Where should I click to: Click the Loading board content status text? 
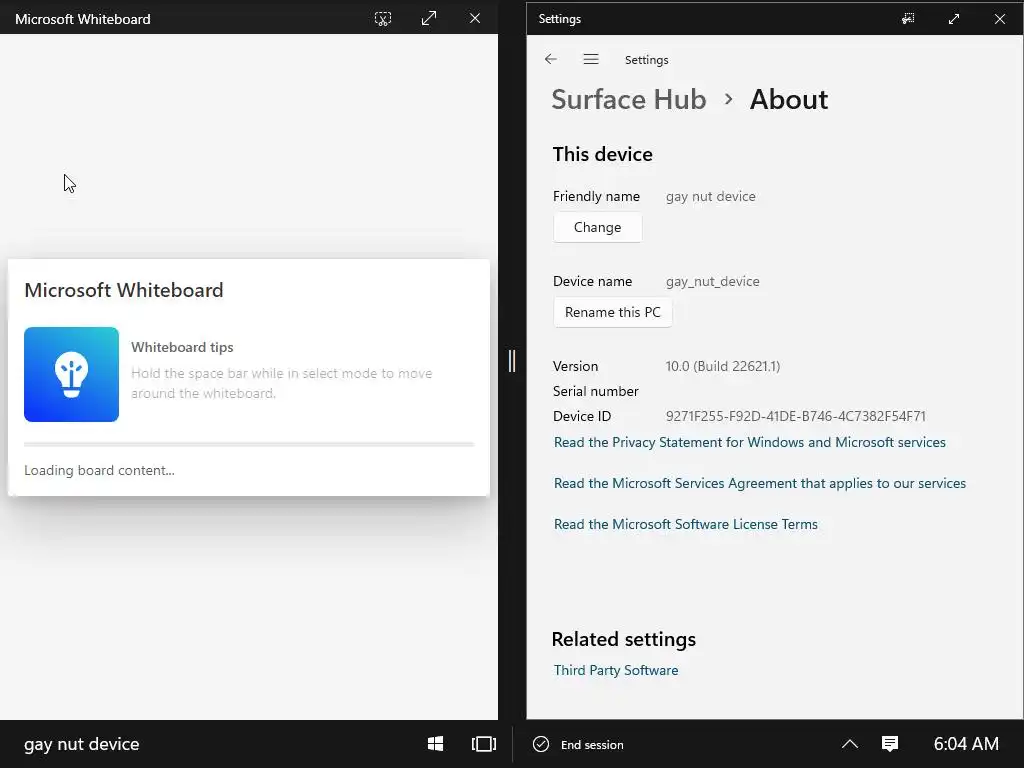(99, 470)
